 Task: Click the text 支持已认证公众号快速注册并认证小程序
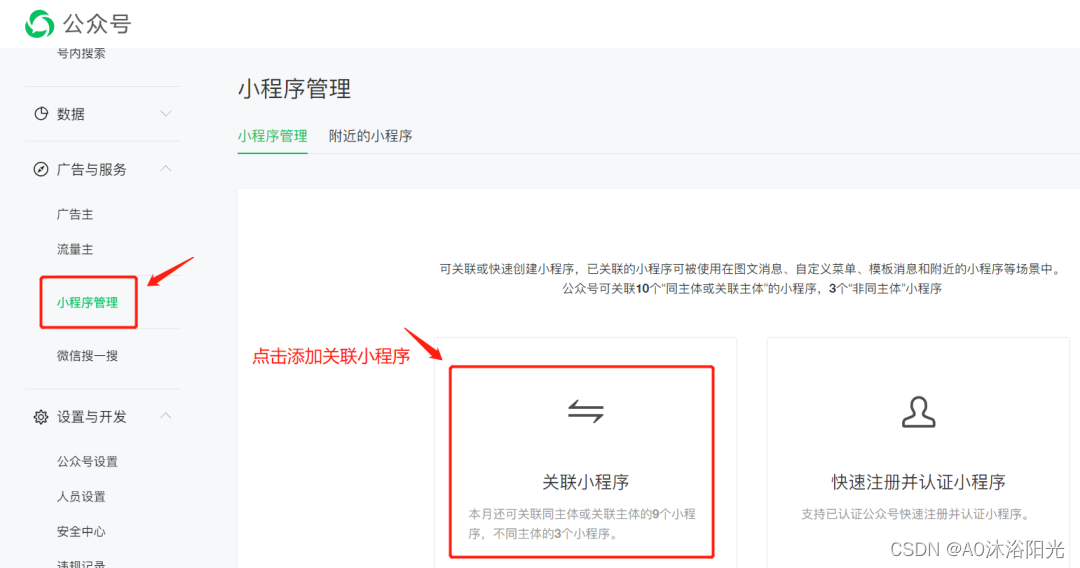(917, 514)
